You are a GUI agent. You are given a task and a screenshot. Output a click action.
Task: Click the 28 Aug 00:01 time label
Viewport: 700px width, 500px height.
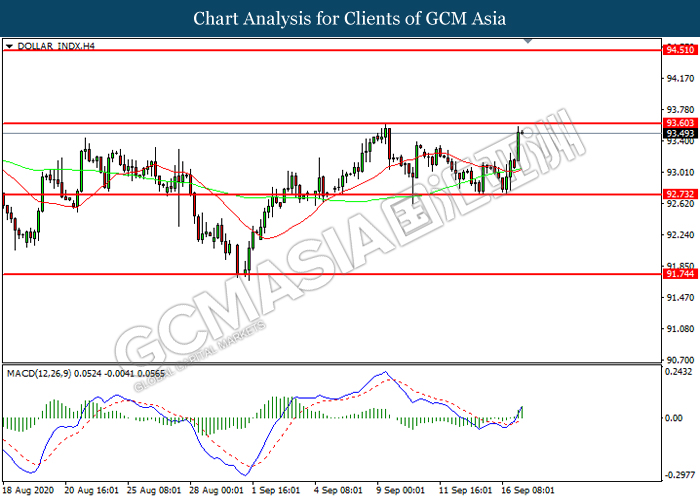pyautogui.click(x=217, y=490)
